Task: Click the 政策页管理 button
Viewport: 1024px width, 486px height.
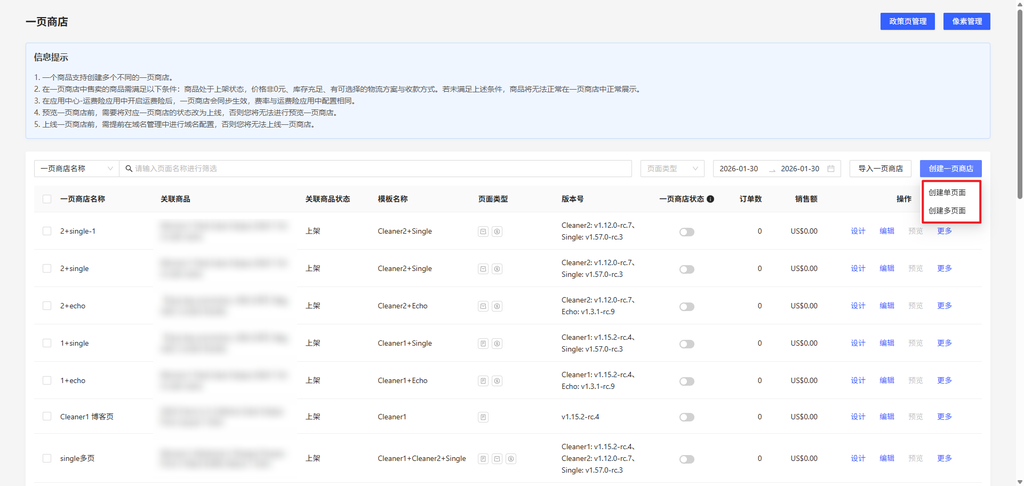Action: coord(908,21)
